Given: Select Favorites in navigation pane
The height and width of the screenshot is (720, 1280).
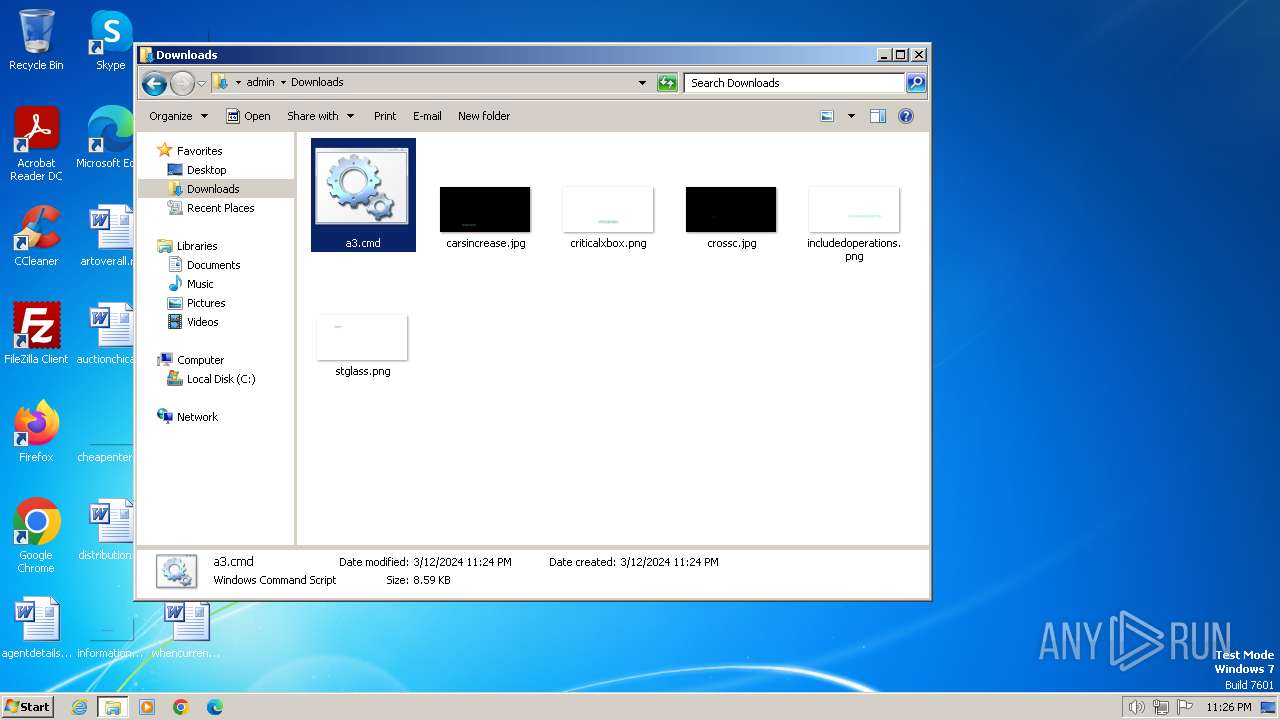Looking at the screenshot, I should 190,151.
